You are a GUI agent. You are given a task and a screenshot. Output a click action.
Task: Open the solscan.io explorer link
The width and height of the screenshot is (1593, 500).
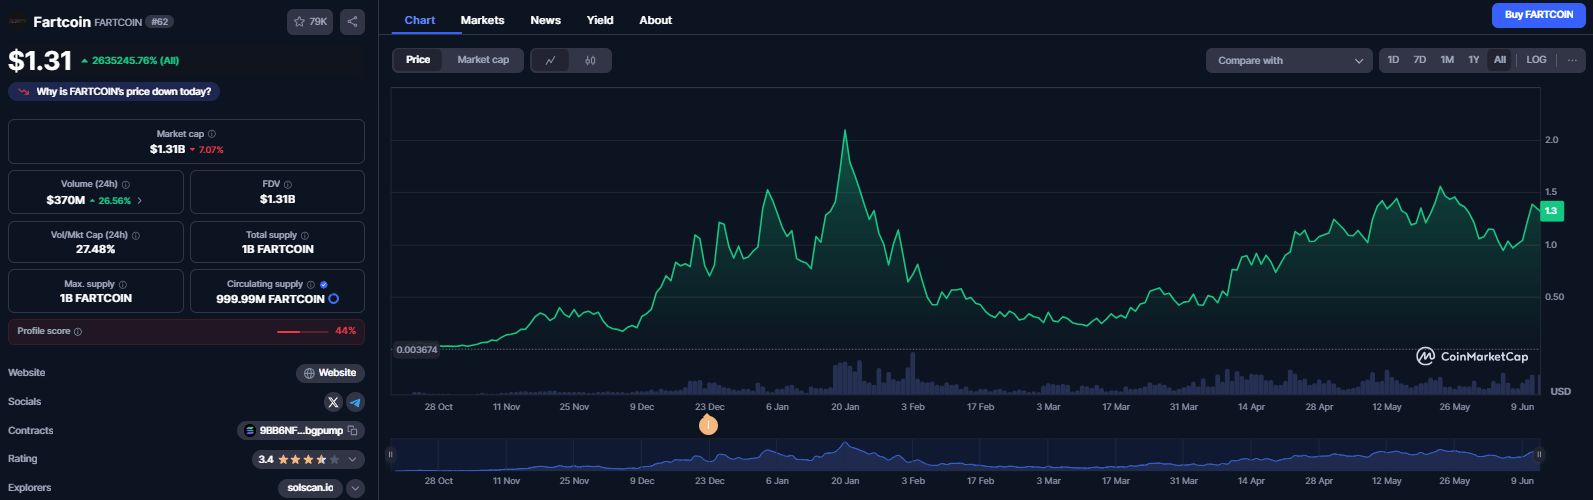(x=310, y=488)
